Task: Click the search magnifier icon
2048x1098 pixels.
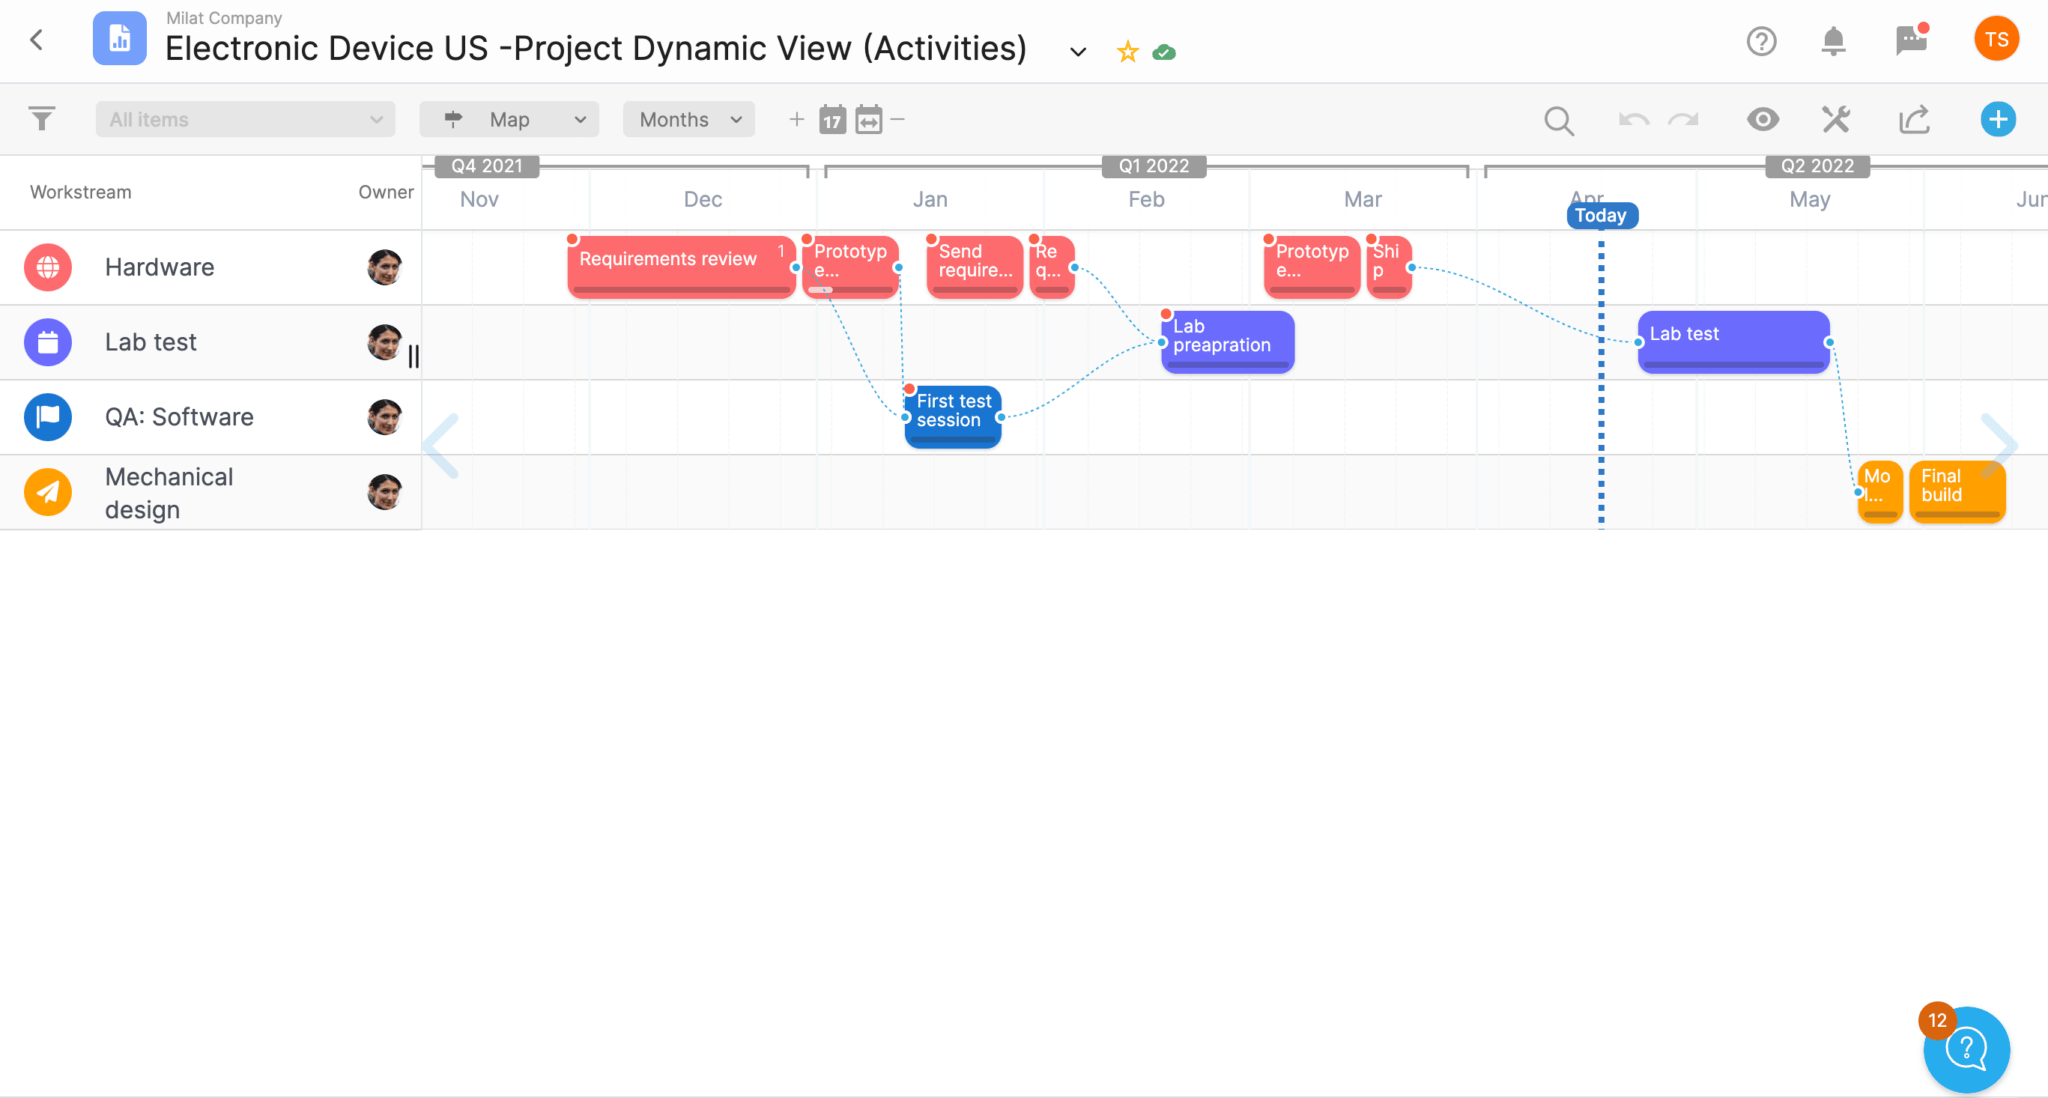Action: (x=1558, y=119)
